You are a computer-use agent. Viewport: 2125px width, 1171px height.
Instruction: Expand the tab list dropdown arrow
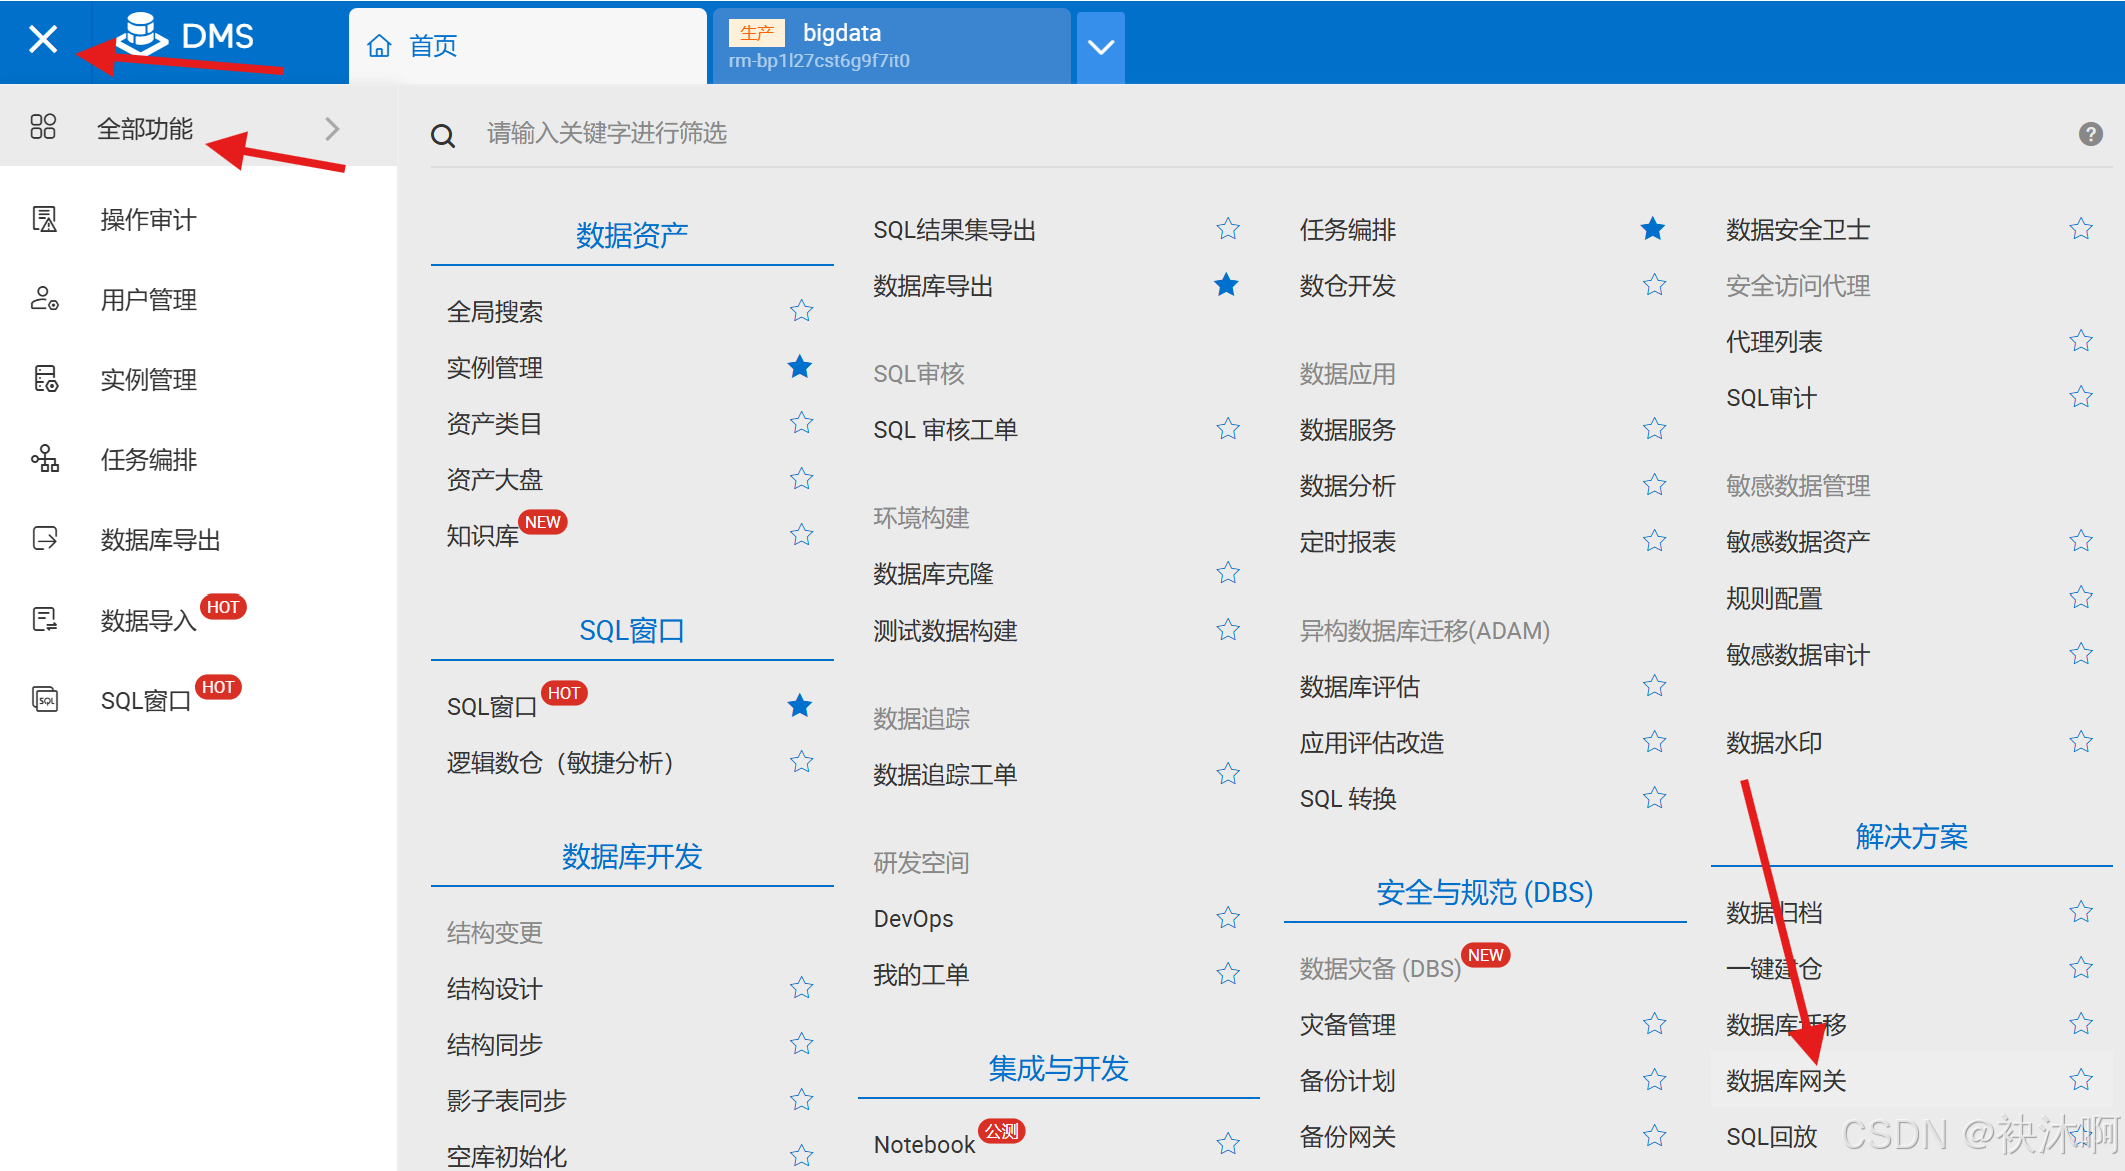tap(1100, 47)
